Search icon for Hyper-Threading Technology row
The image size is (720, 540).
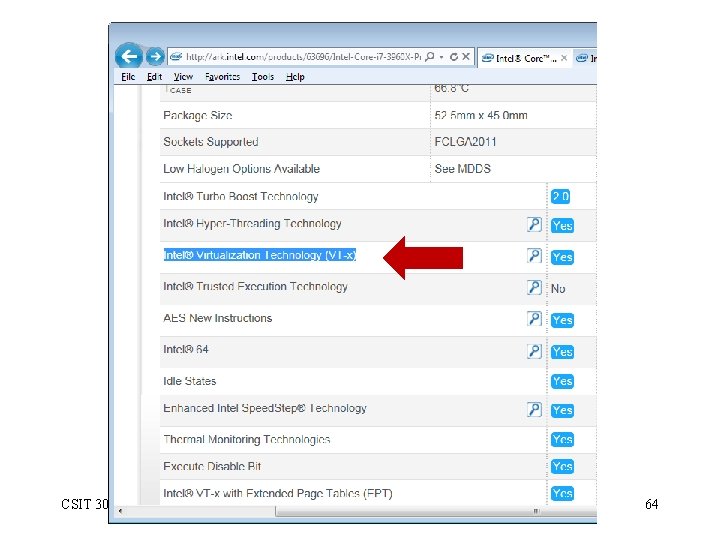click(534, 225)
